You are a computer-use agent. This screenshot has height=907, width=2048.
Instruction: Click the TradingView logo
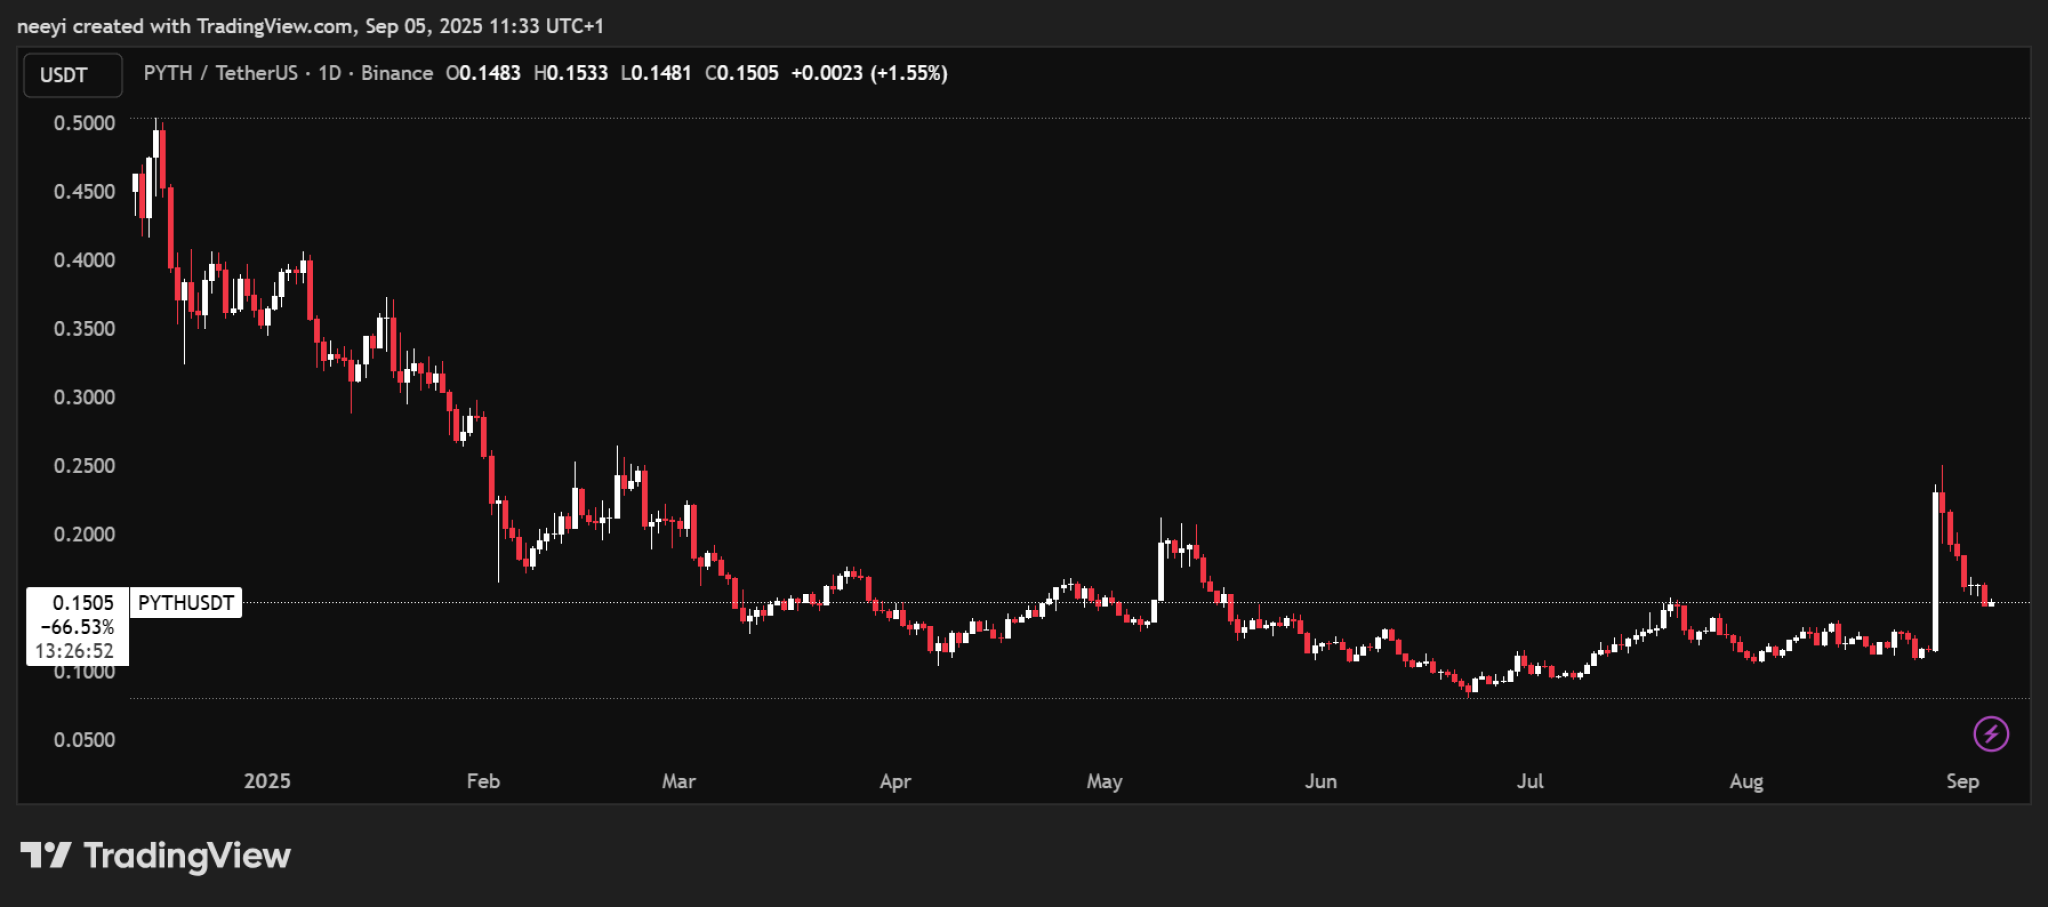click(x=155, y=855)
